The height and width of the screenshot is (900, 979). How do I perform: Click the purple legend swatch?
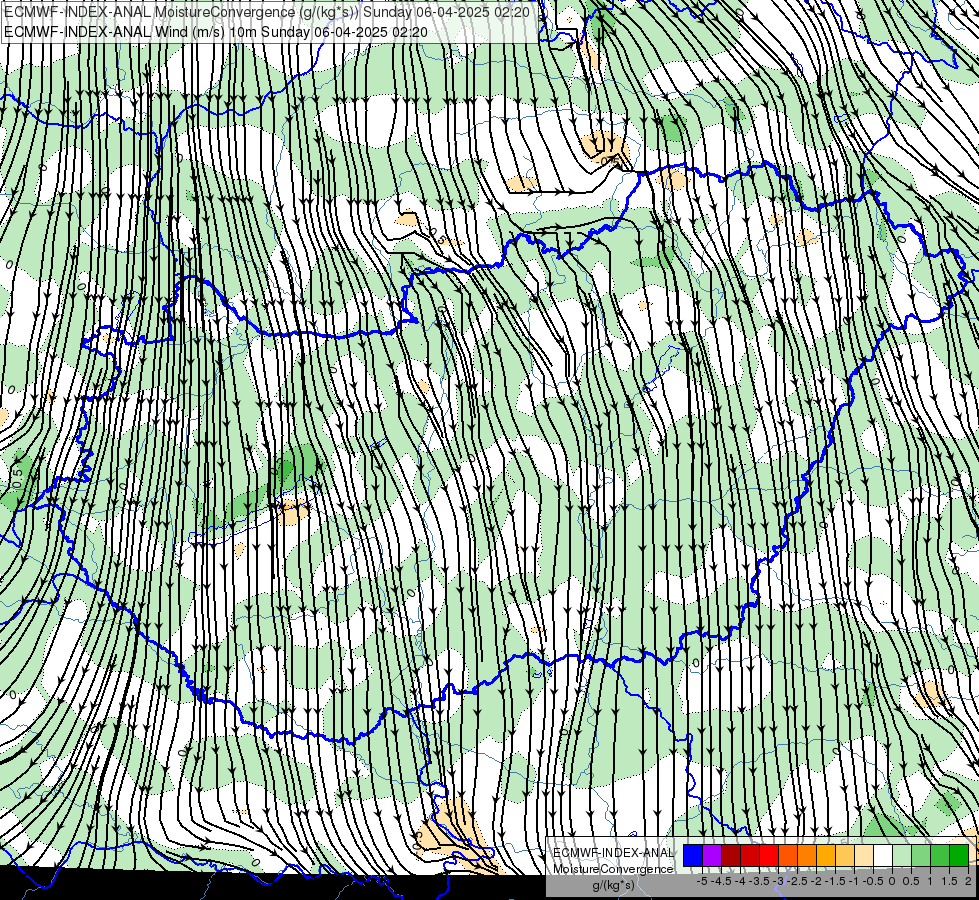712,856
